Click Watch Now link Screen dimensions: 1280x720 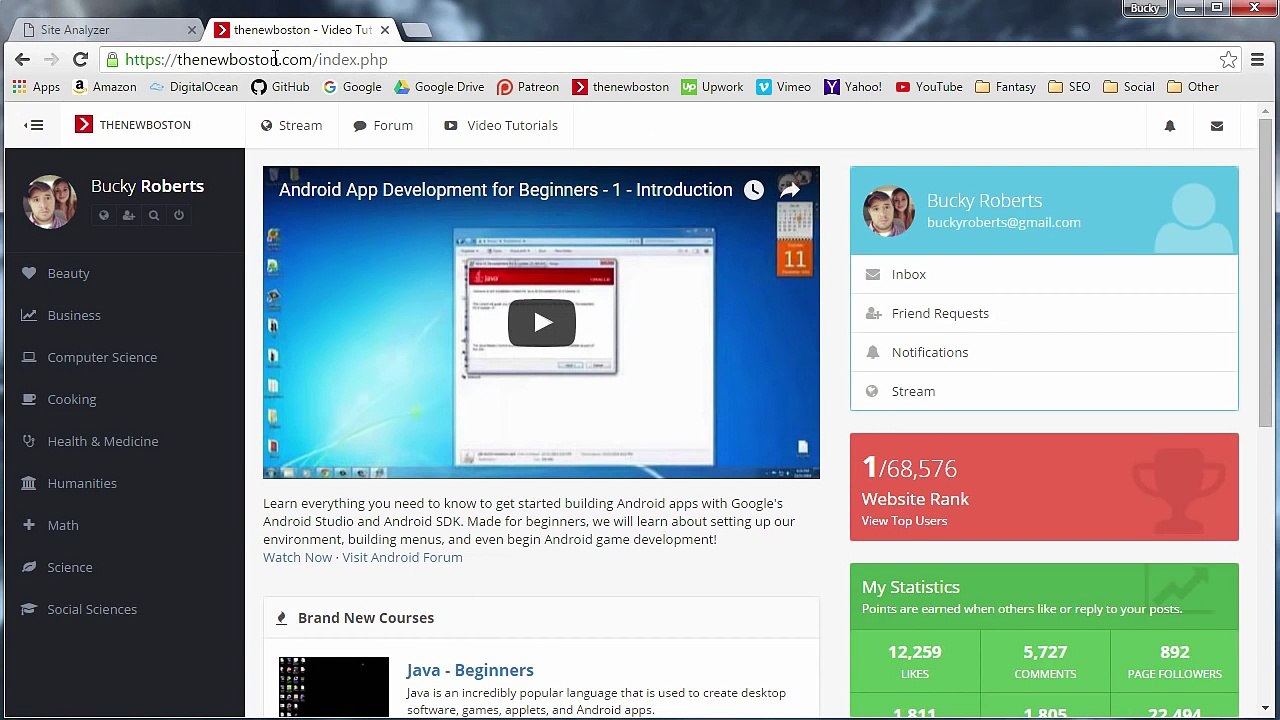(x=297, y=557)
